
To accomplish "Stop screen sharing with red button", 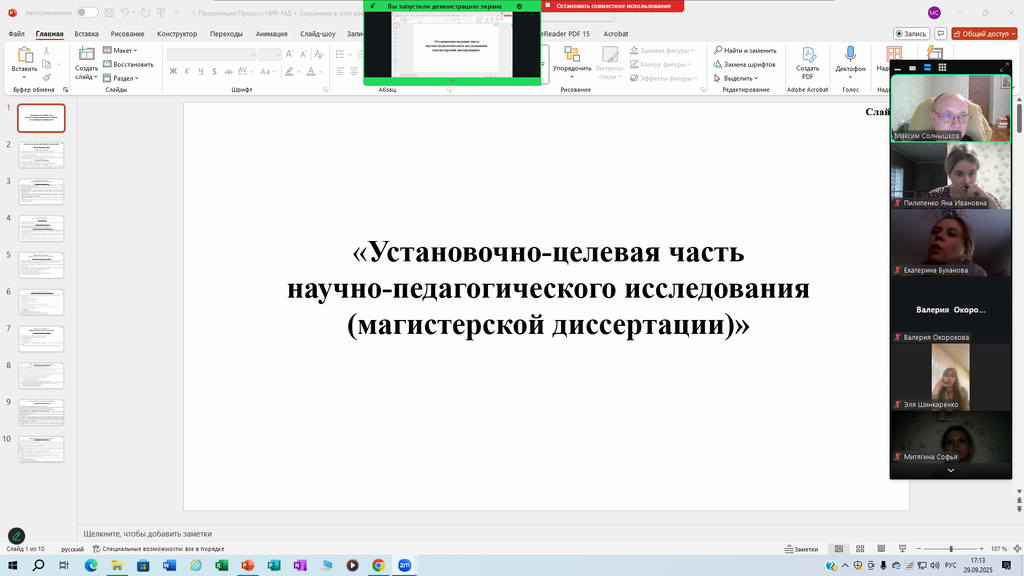I will (612, 6).
